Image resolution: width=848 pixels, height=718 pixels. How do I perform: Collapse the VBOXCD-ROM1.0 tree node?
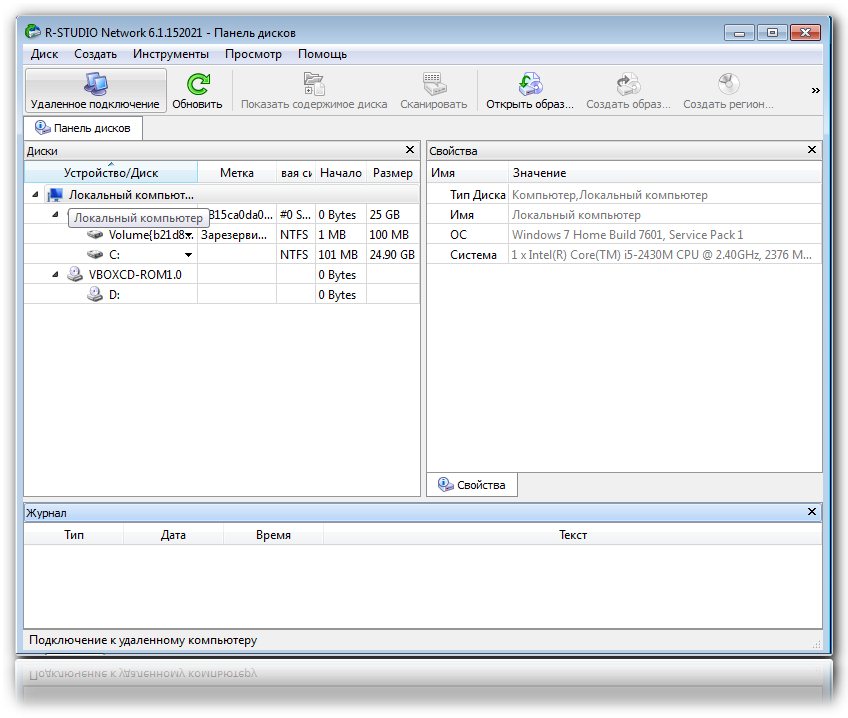[56, 275]
